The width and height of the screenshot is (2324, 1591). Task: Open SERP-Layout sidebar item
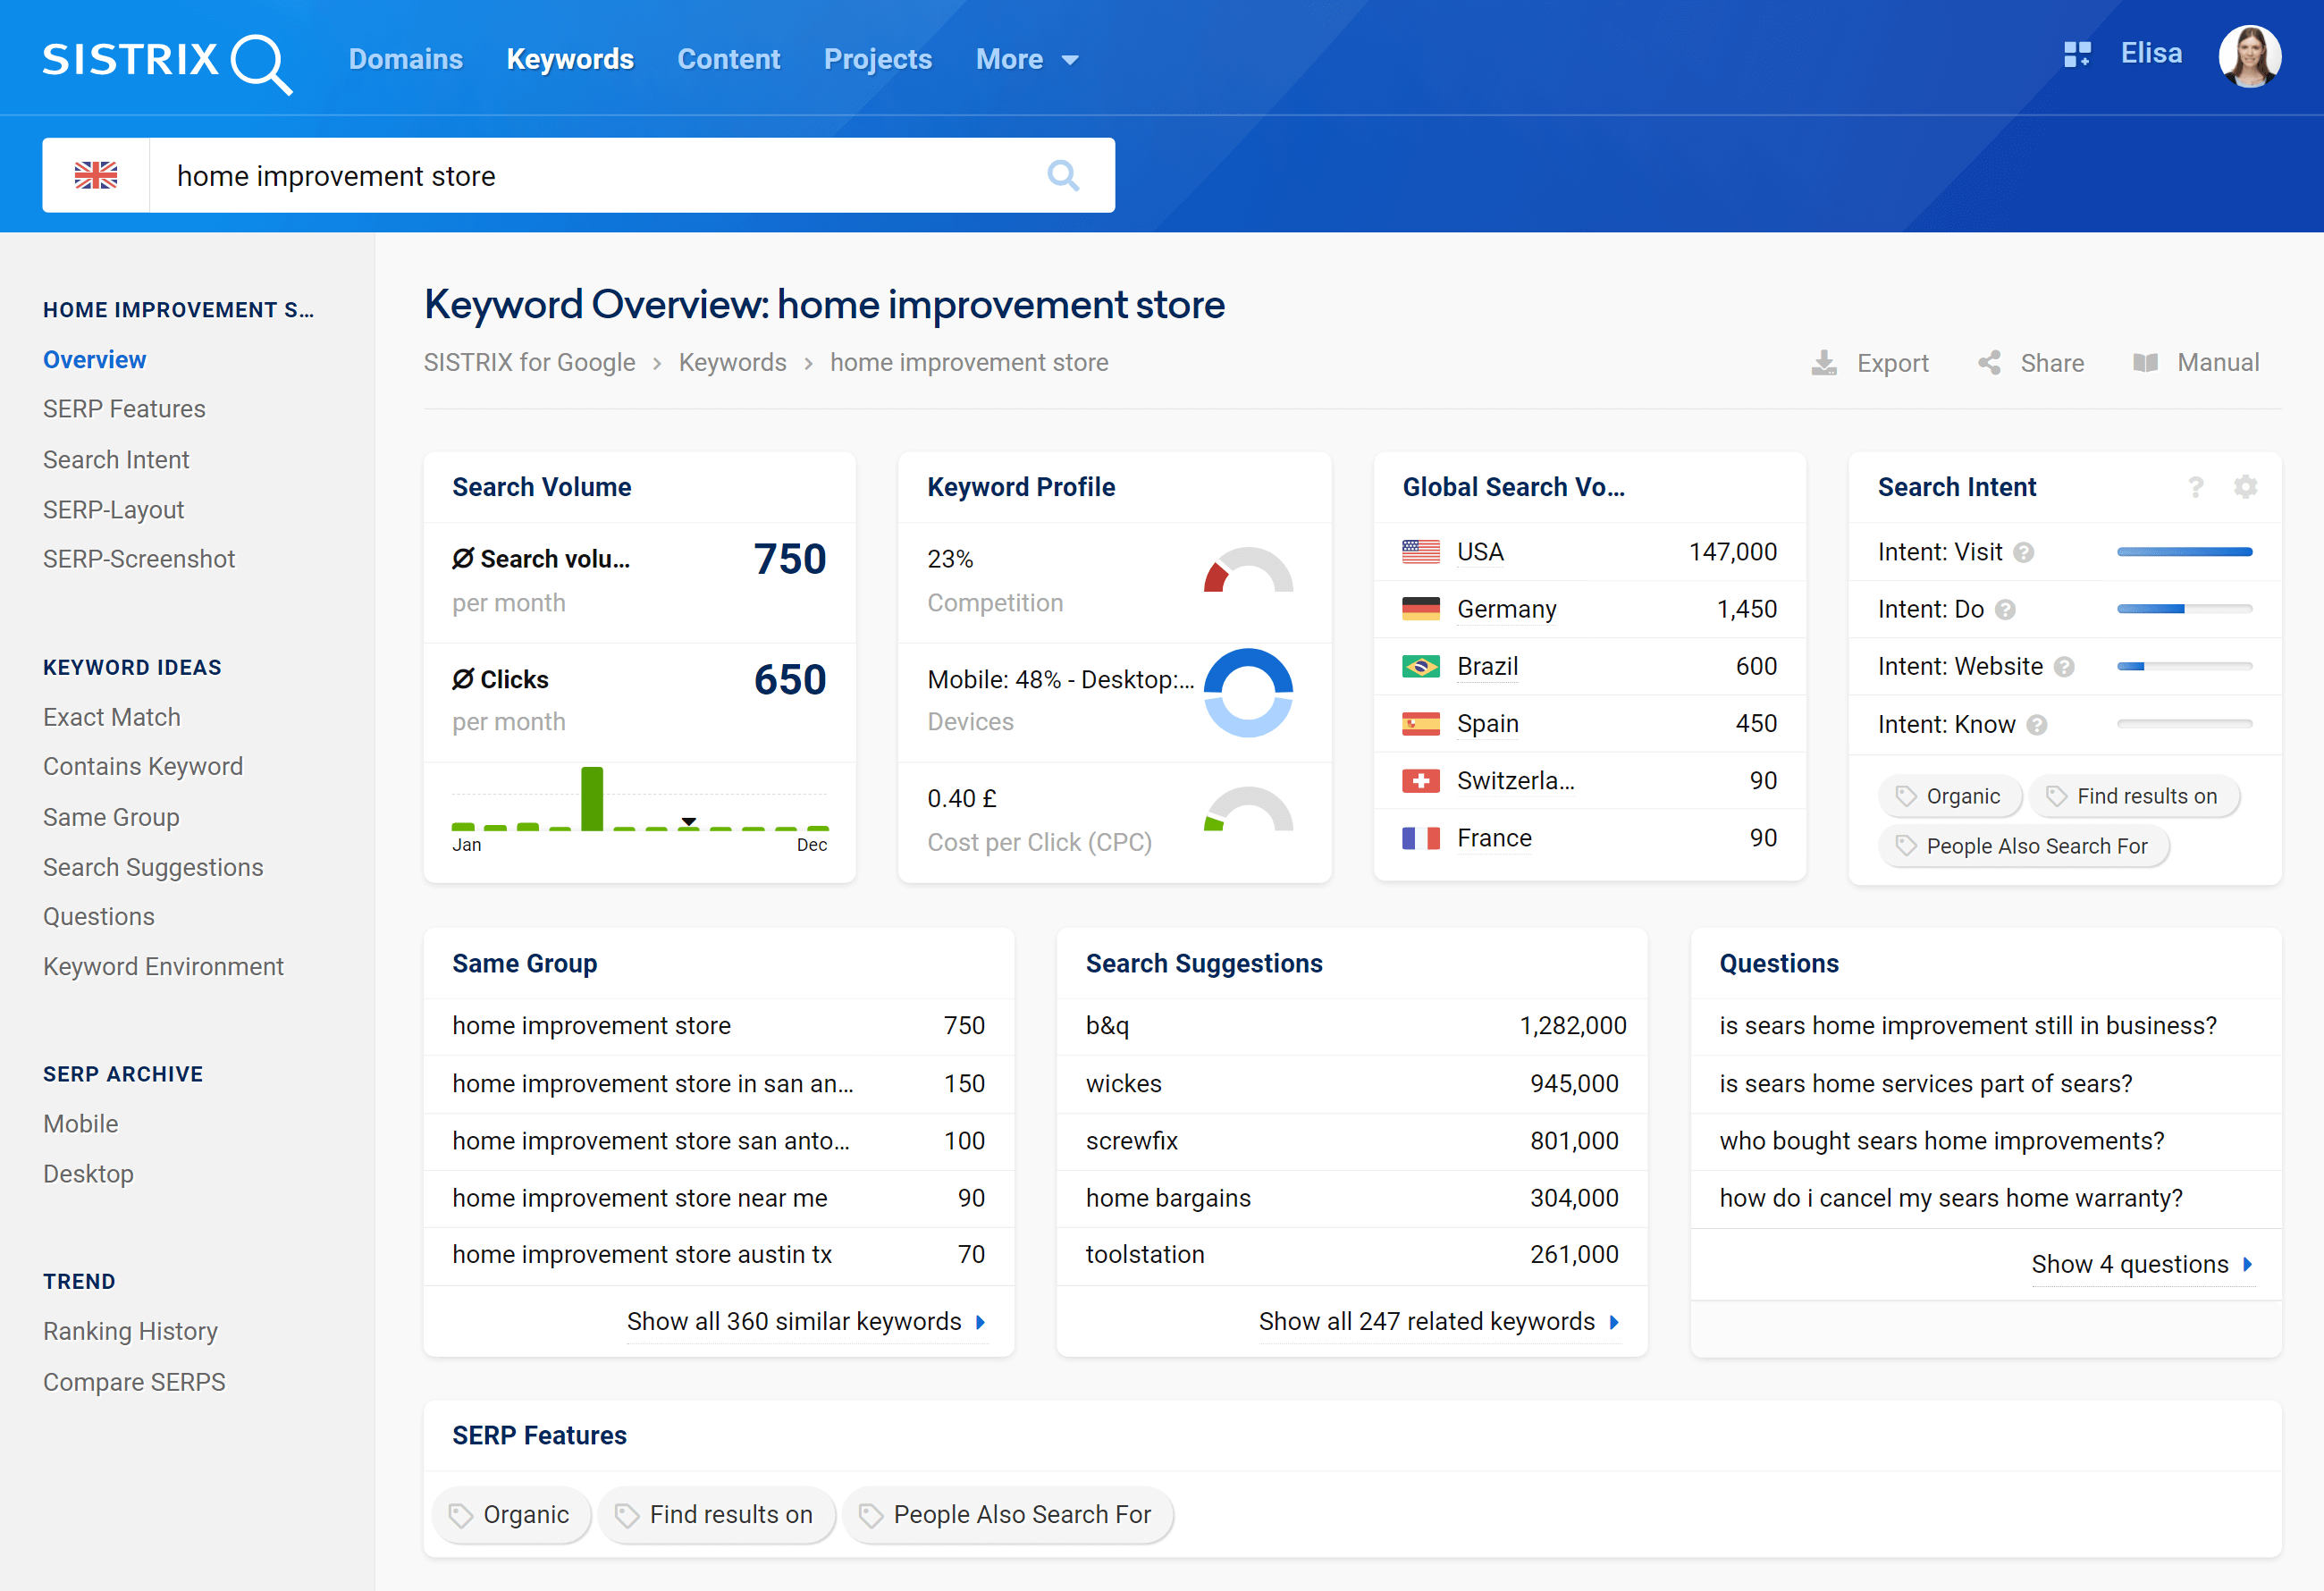pyautogui.click(x=113, y=510)
